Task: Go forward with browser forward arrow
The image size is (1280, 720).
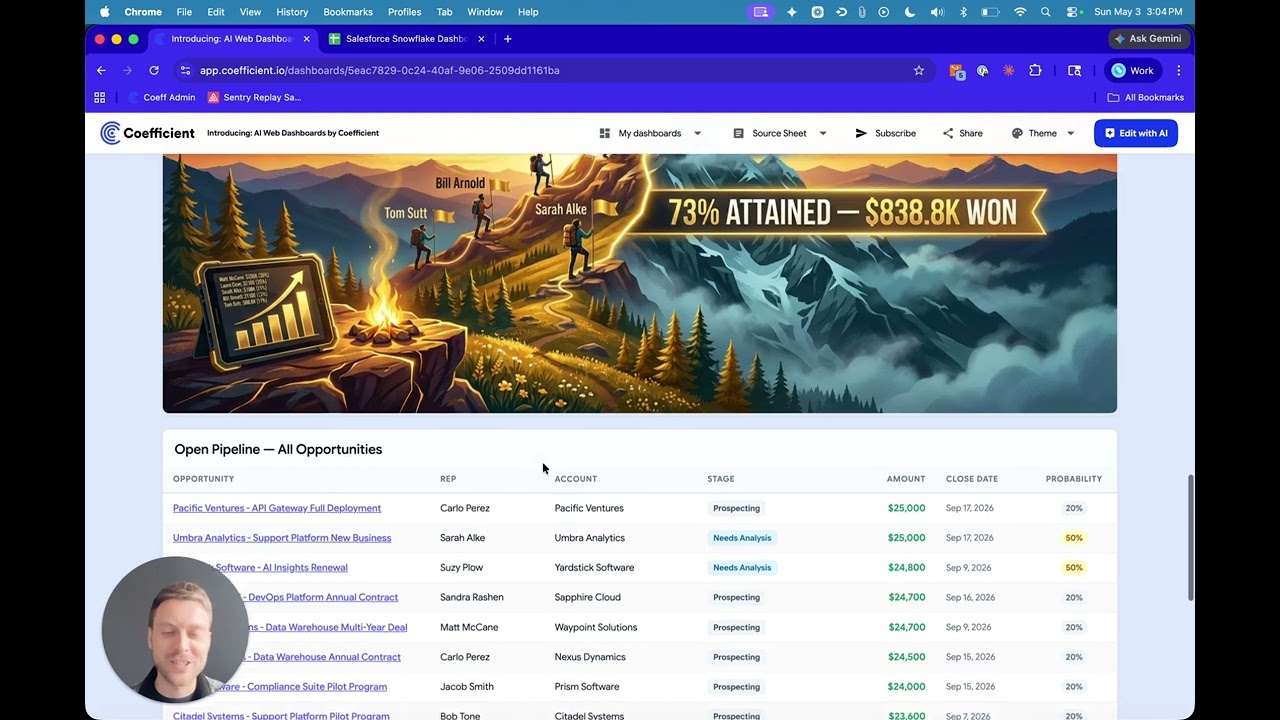Action: click(127, 70)
